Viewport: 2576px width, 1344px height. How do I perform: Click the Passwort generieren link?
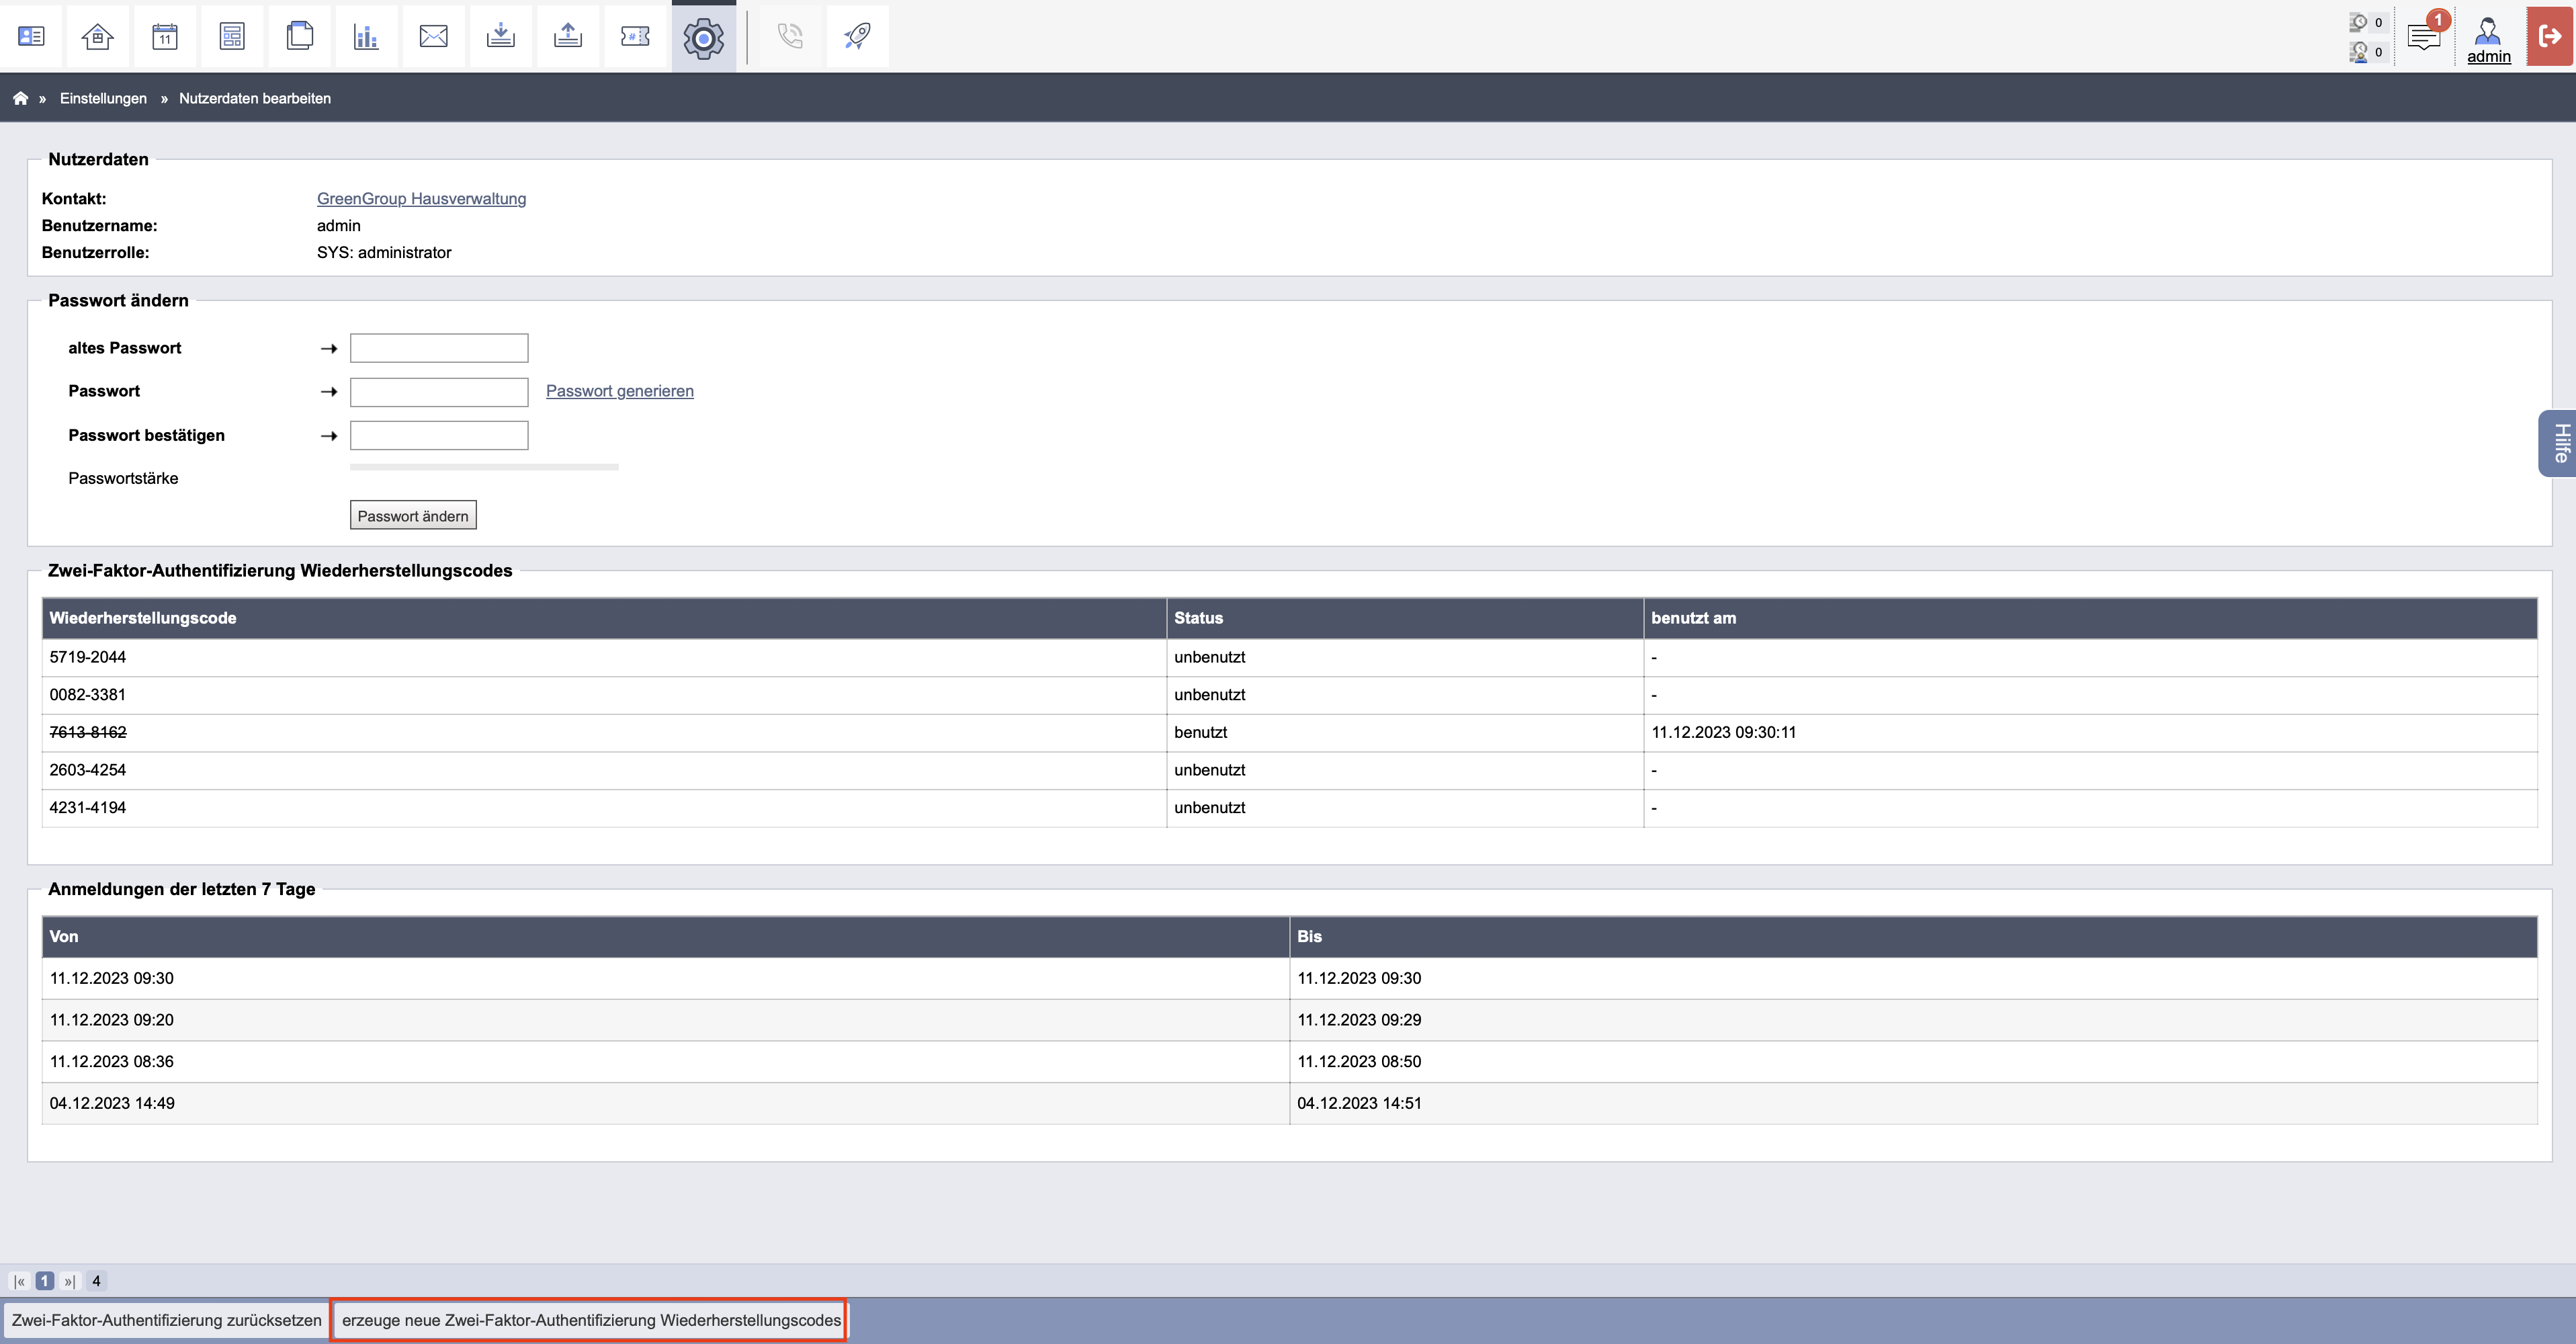pos(619,391)
